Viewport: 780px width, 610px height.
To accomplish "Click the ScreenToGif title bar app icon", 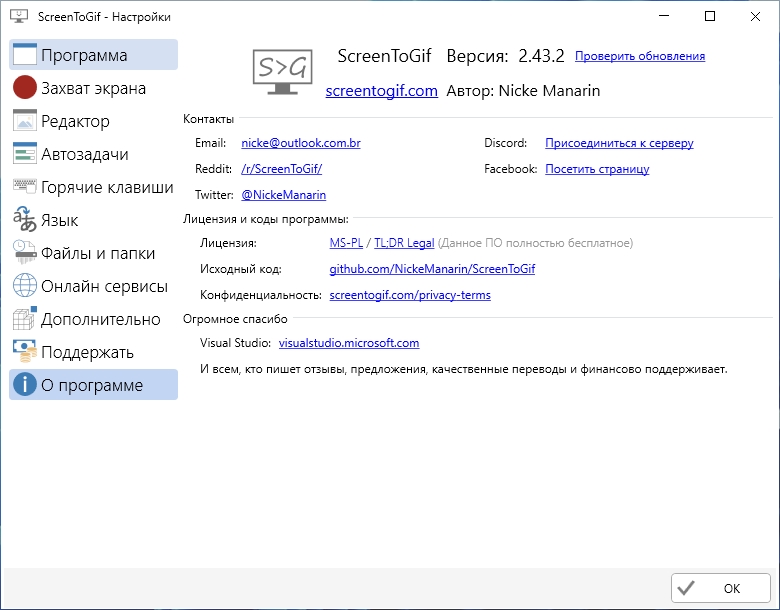I will [x=19, y=16].
